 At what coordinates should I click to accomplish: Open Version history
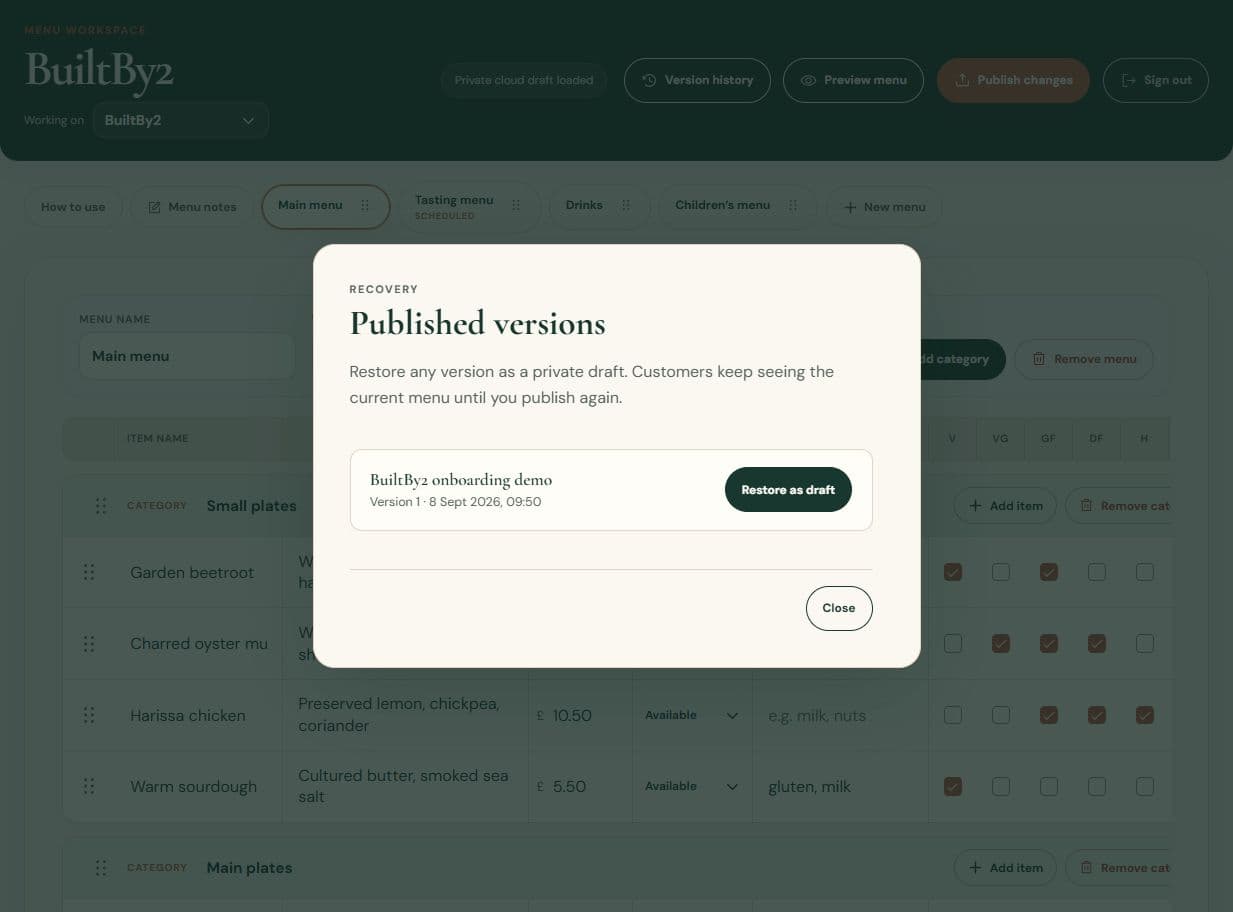point(697,80)
